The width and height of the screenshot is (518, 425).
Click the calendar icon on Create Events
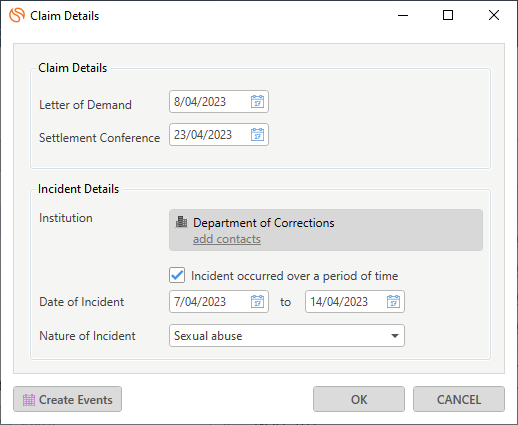pyautogui.click(x=29, y=400)
